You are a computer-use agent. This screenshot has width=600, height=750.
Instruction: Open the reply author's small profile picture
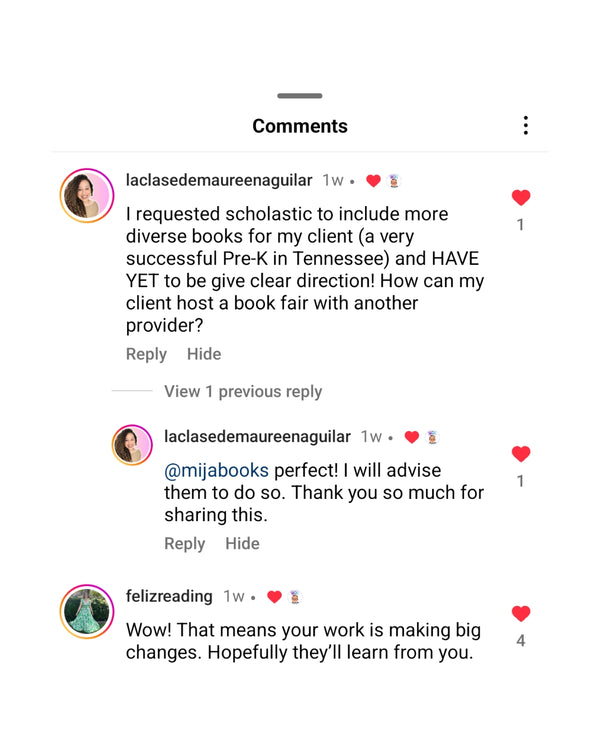(x=132, y=445)
